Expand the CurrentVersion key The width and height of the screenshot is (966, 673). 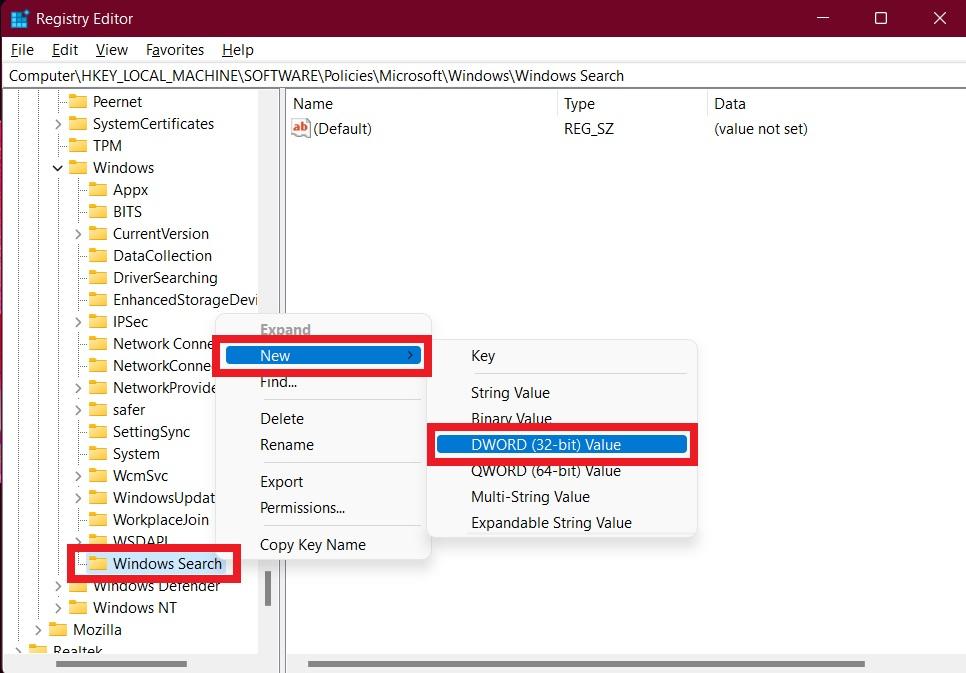pos(78,234)
